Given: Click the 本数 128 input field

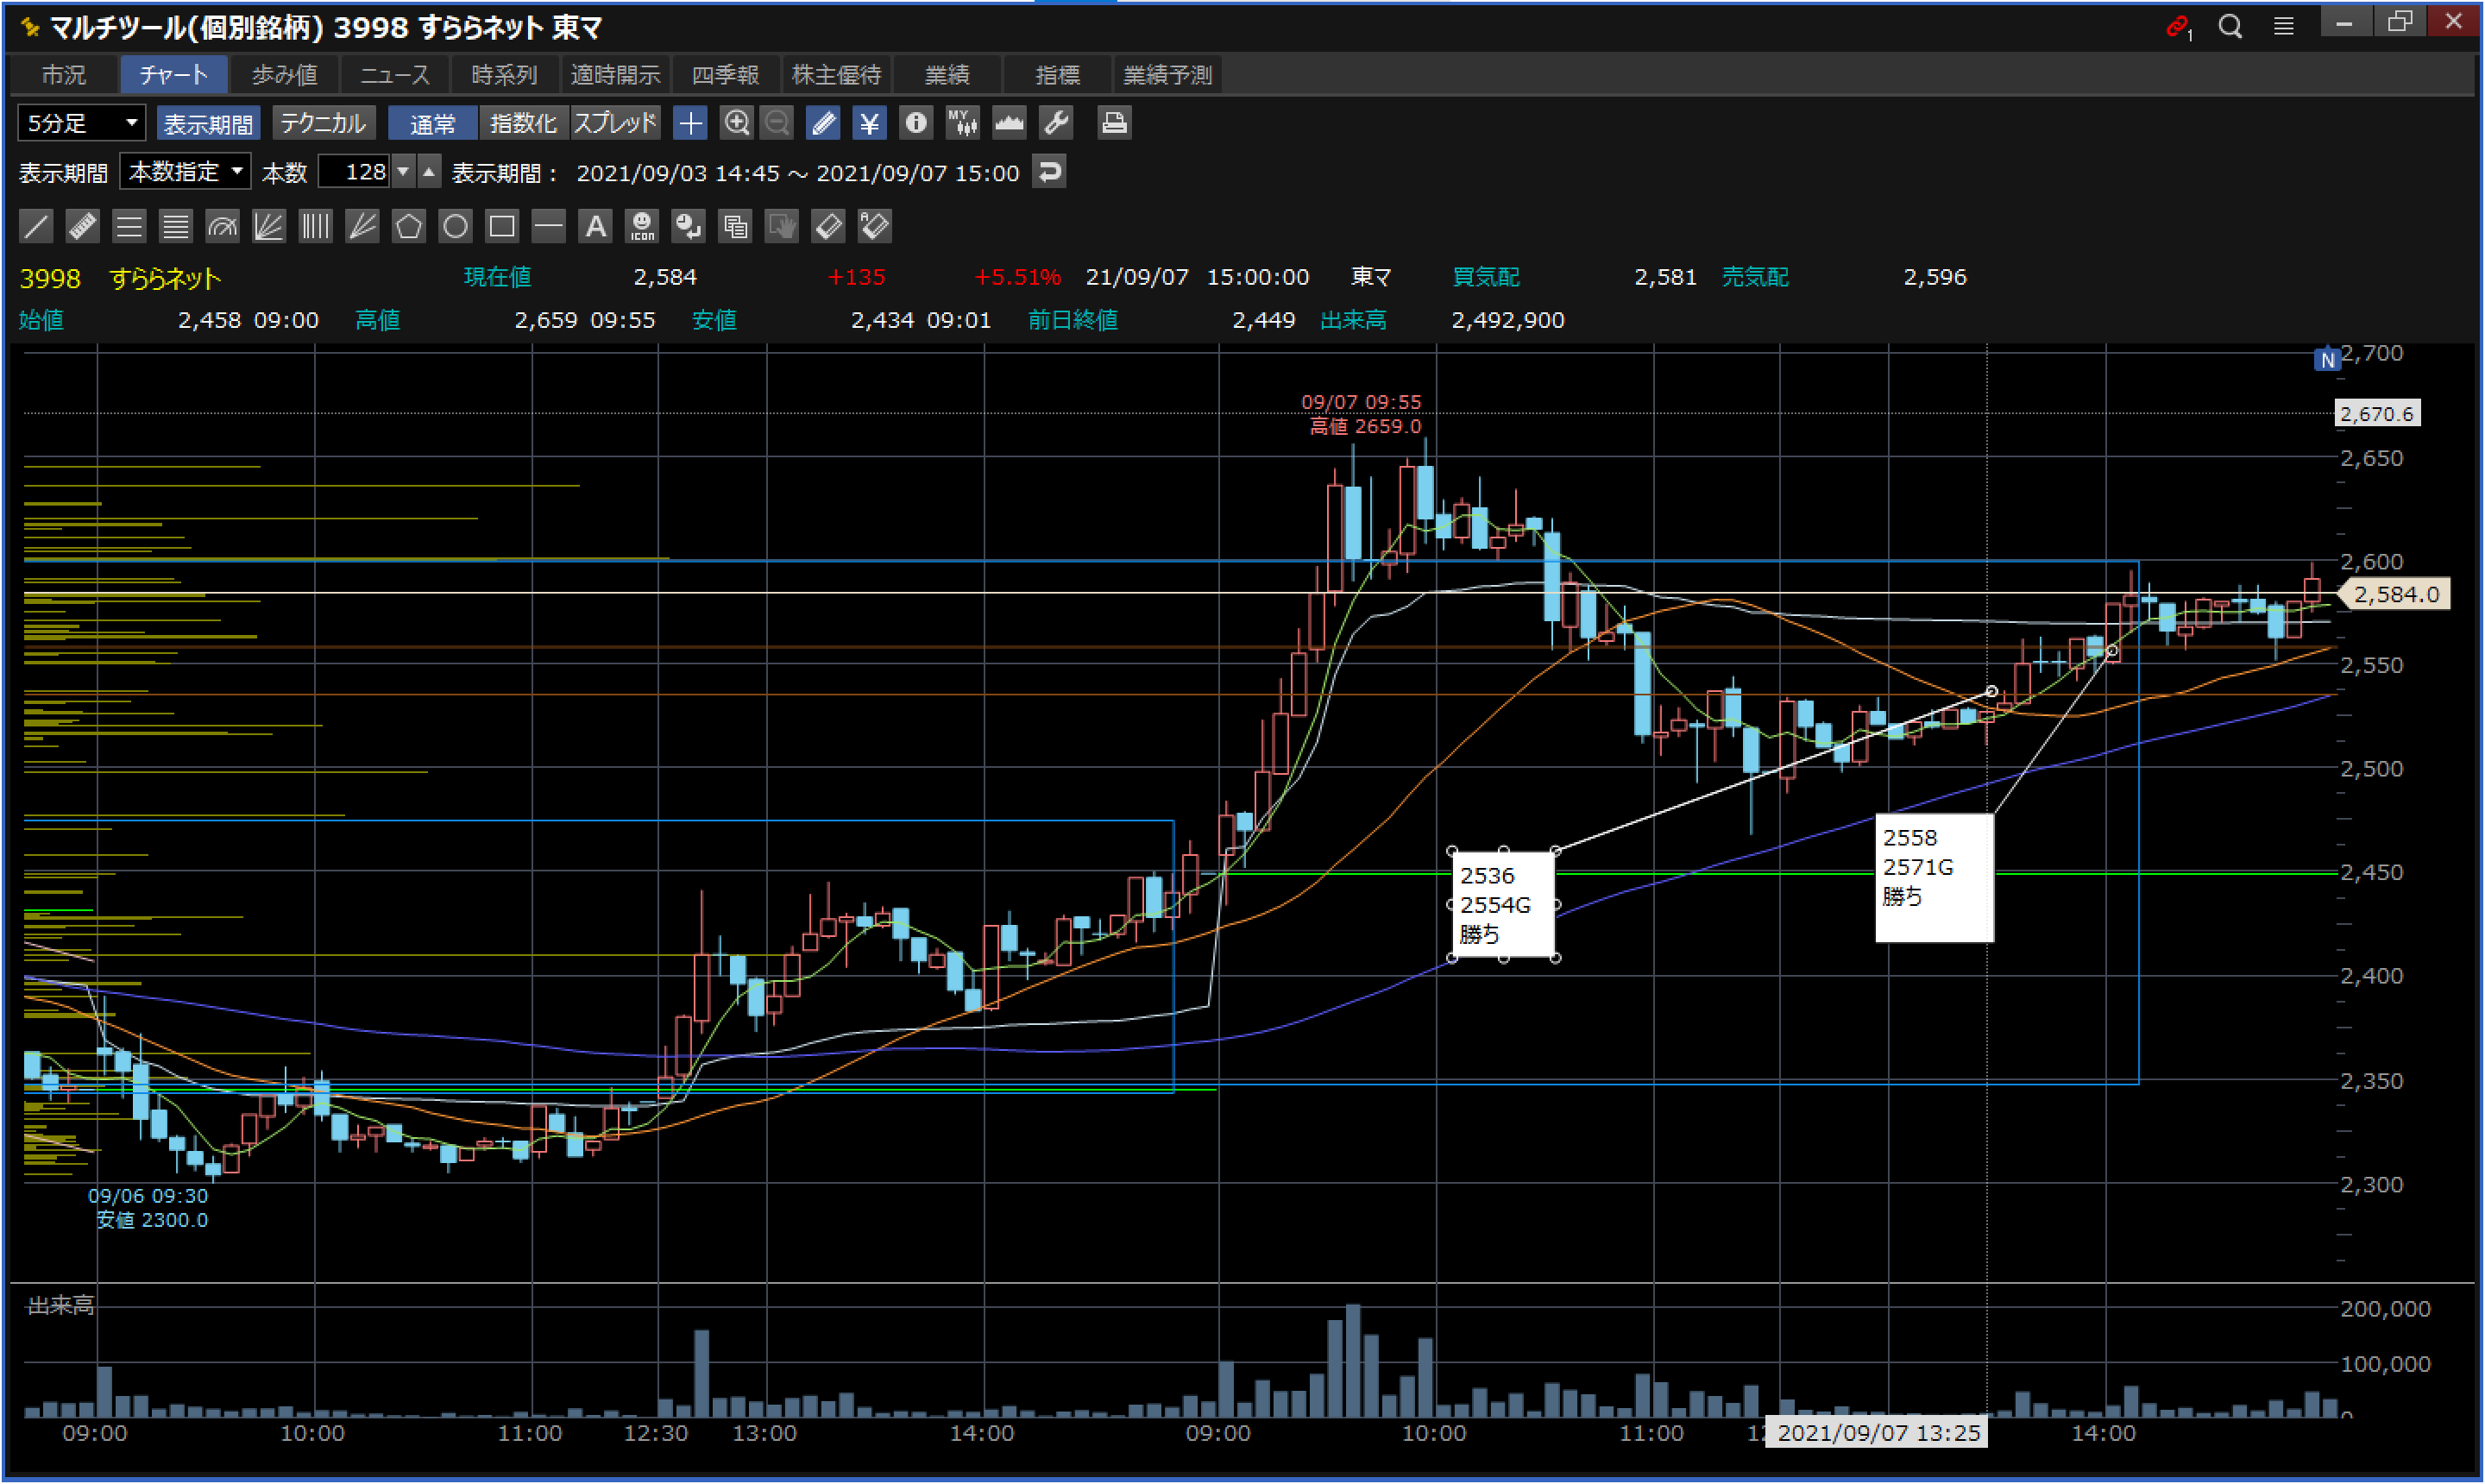Looking at the screenshot, I should [x=355, y=172].
